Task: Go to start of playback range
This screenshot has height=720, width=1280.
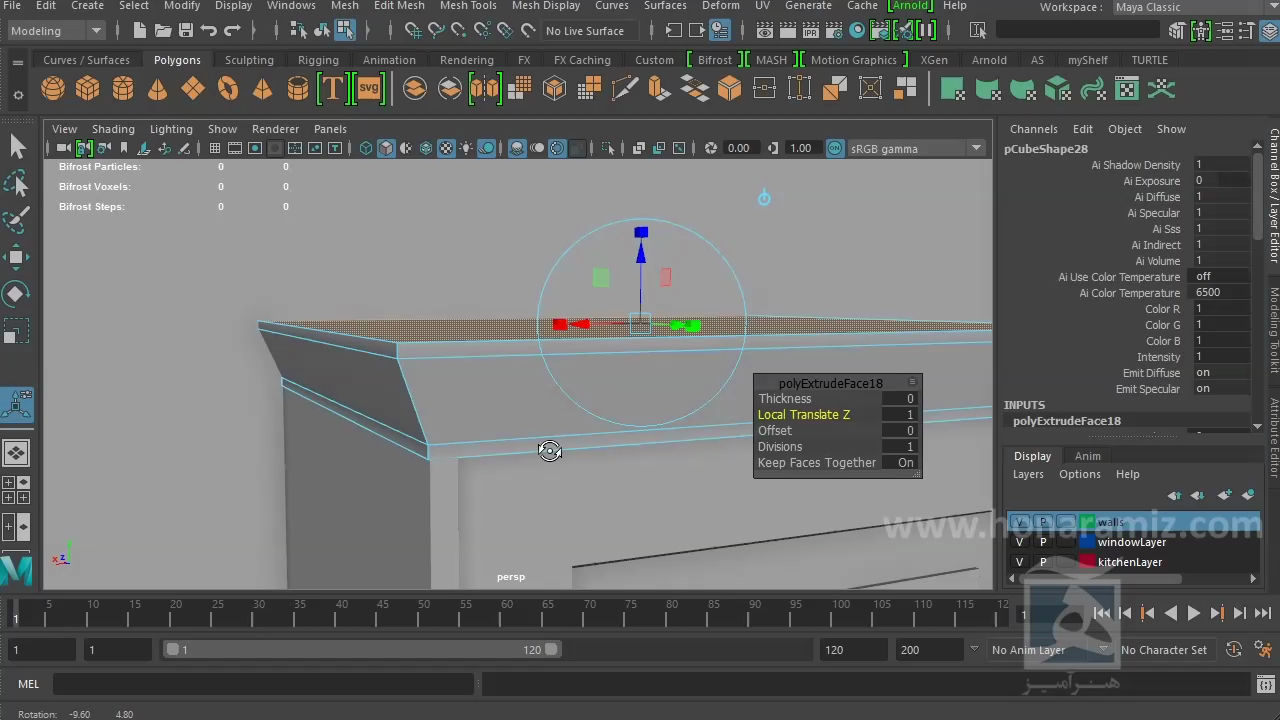Action: click(x=1101, y=613)
